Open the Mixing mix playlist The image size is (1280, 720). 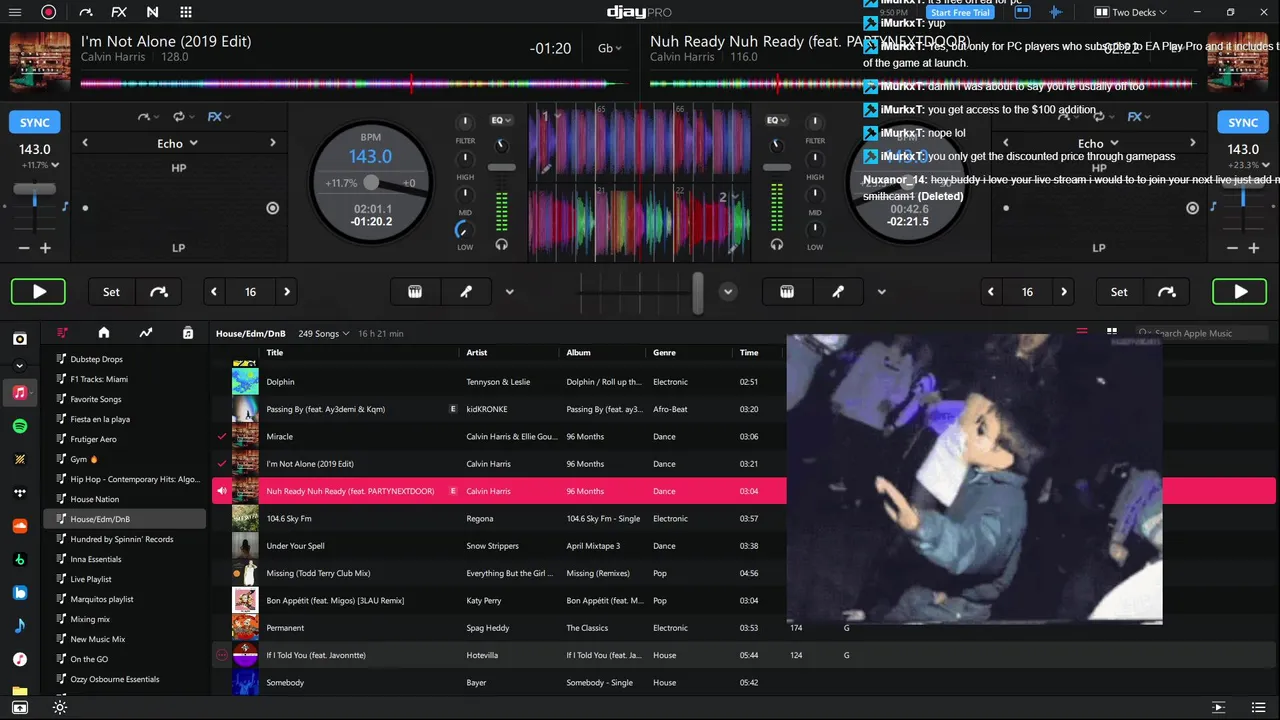(90, 619)
